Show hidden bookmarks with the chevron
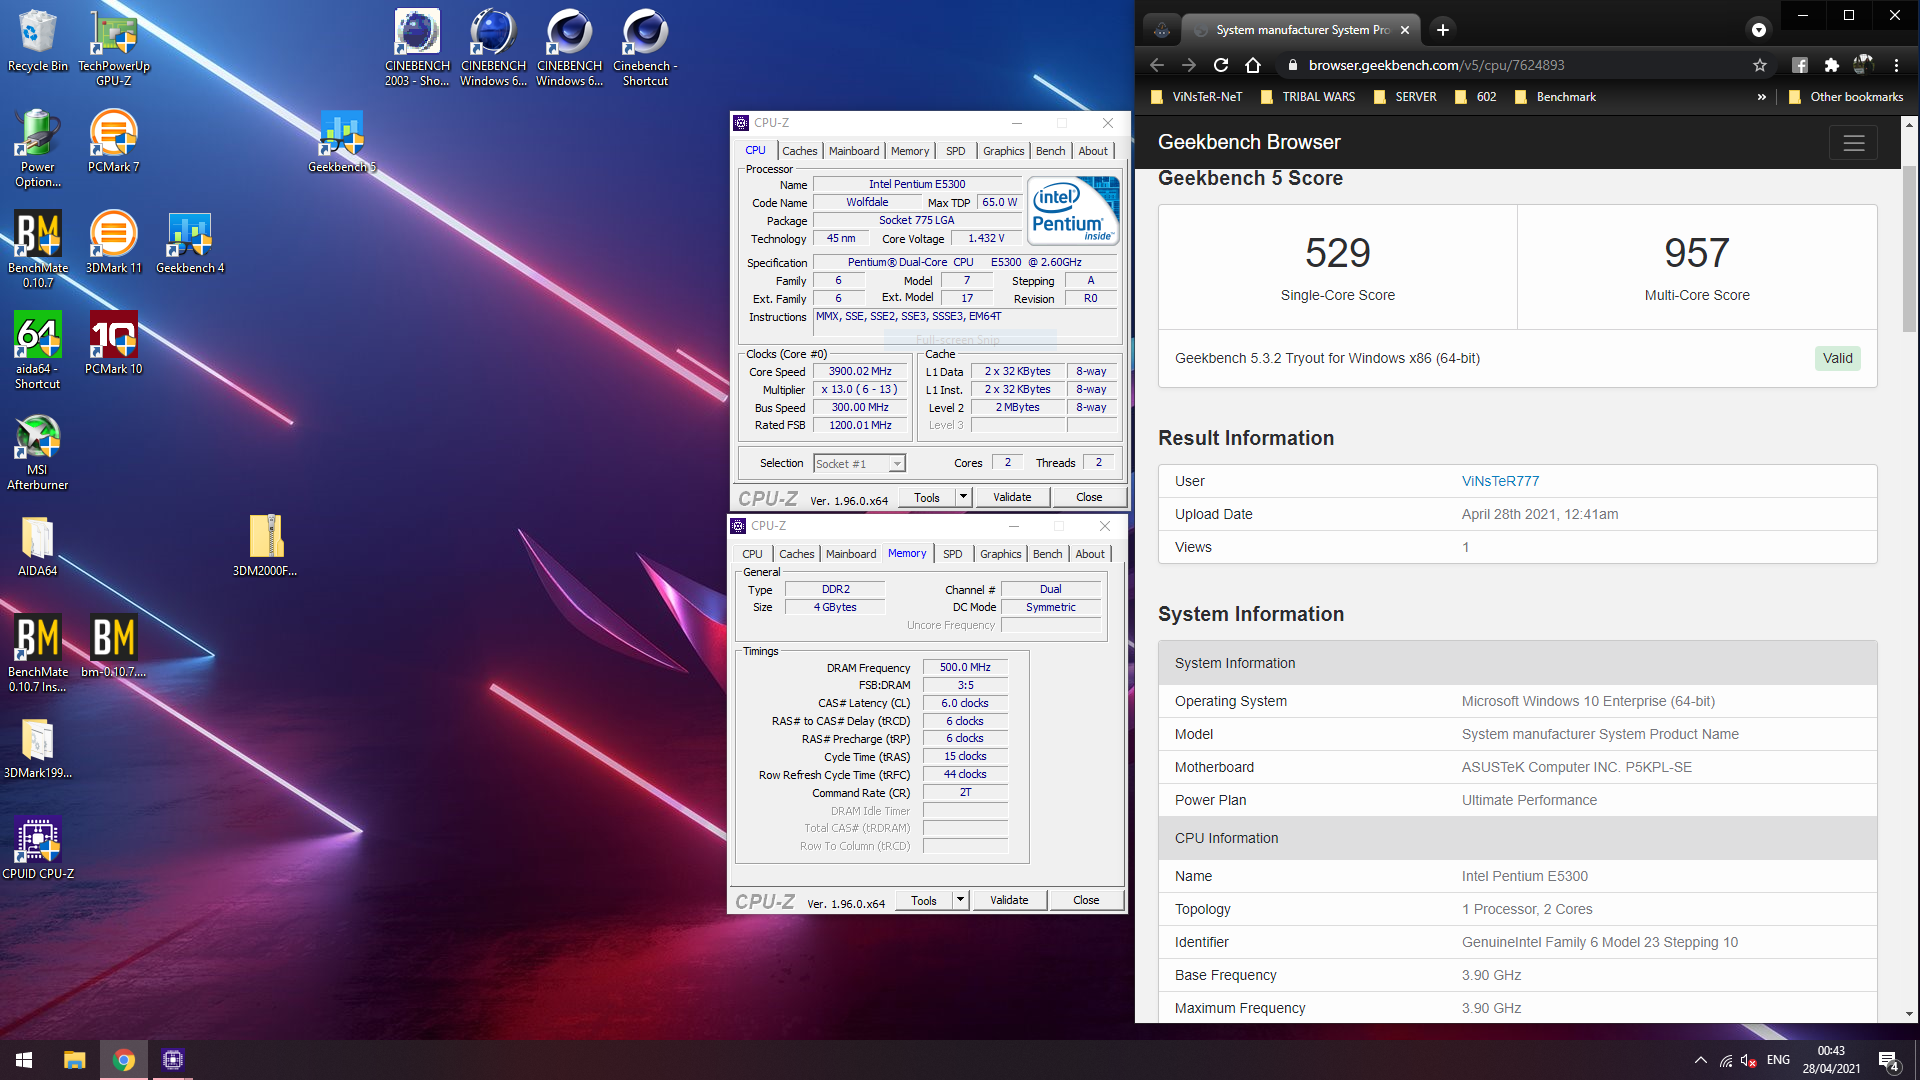1920x1080 pixels. (1761, 97)
